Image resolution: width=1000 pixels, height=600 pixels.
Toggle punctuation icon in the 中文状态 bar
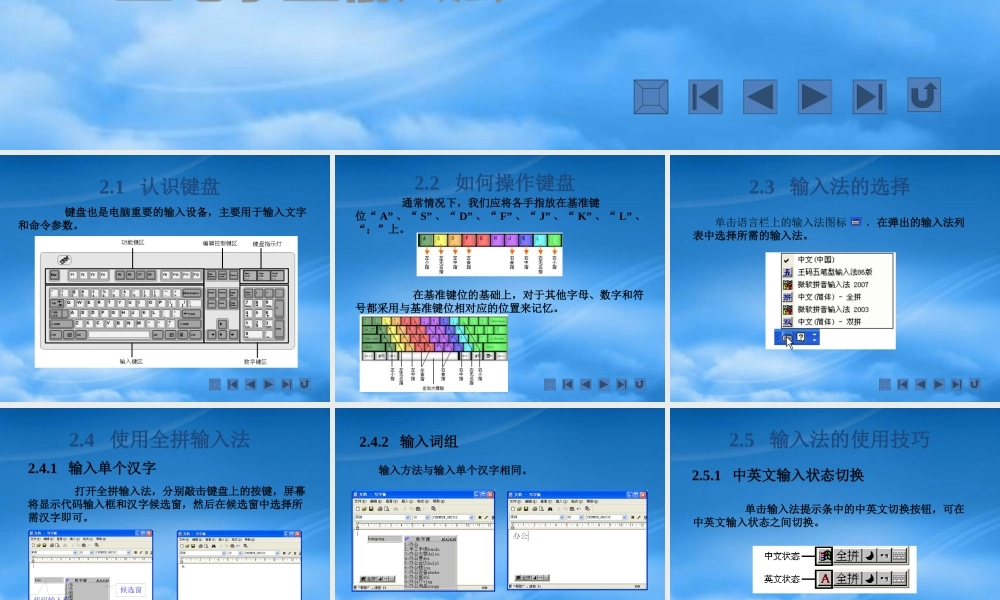click(x=884, y=556)
